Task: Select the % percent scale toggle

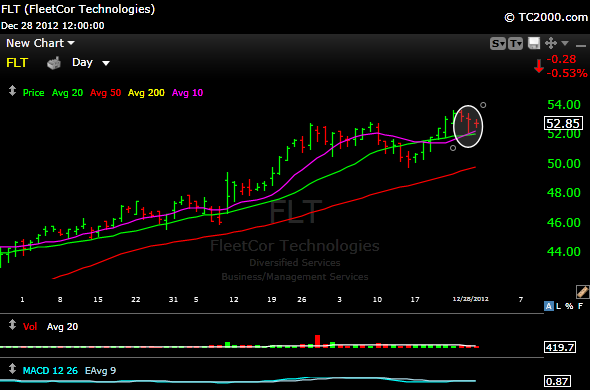Action: tap(569, 306)
